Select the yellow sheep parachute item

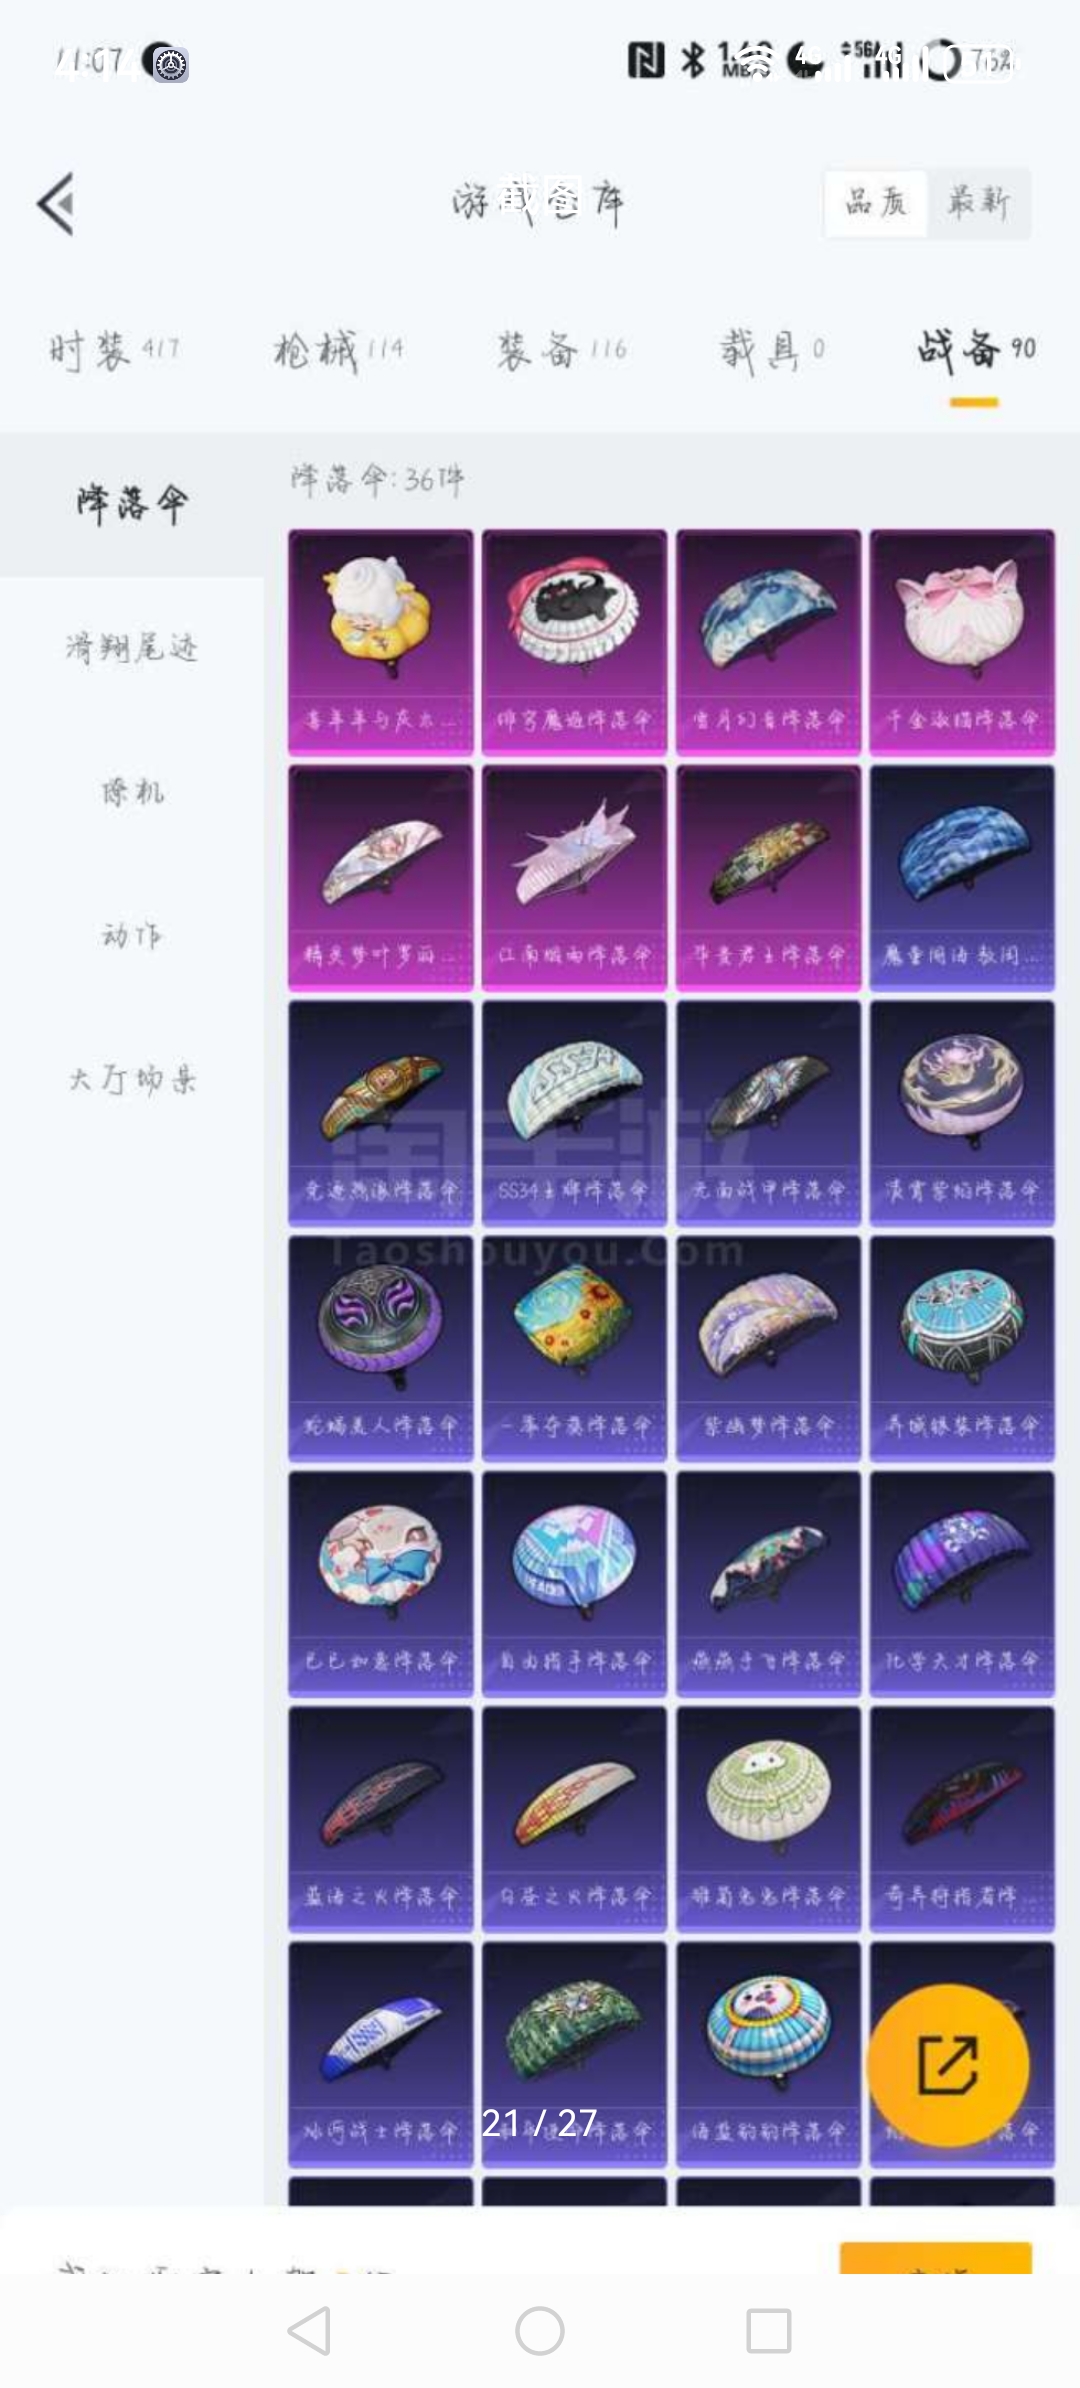[x=380, y=641]
